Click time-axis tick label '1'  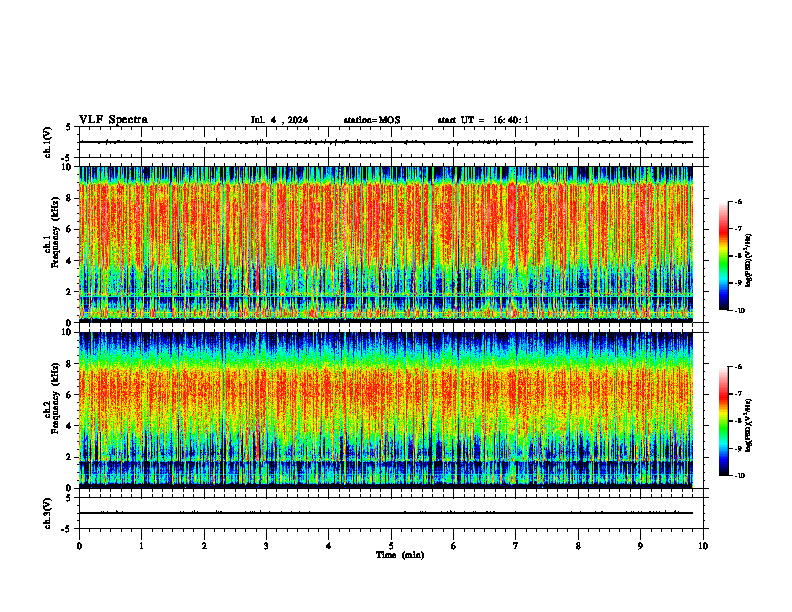[141, 546]
